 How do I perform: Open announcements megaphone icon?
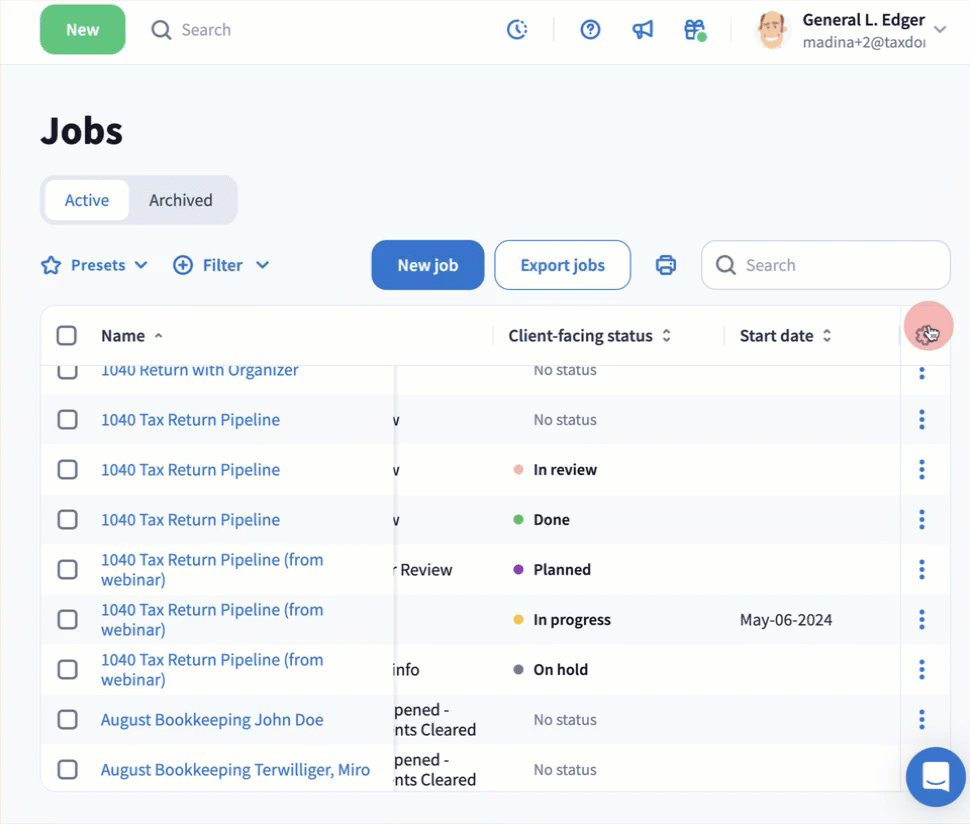[643, 30]
